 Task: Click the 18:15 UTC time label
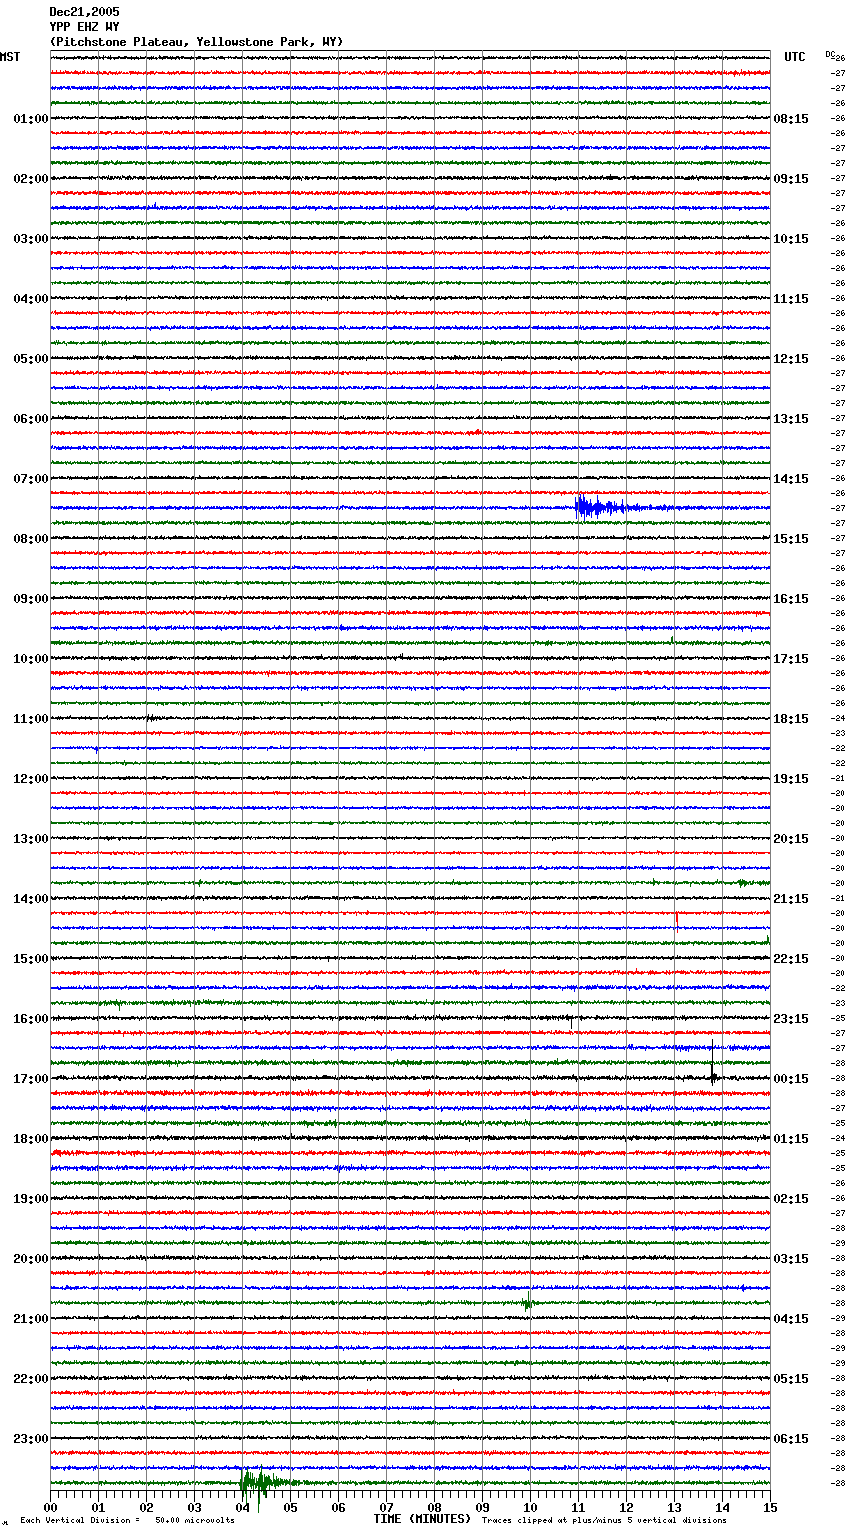click(x=791, y=719)
